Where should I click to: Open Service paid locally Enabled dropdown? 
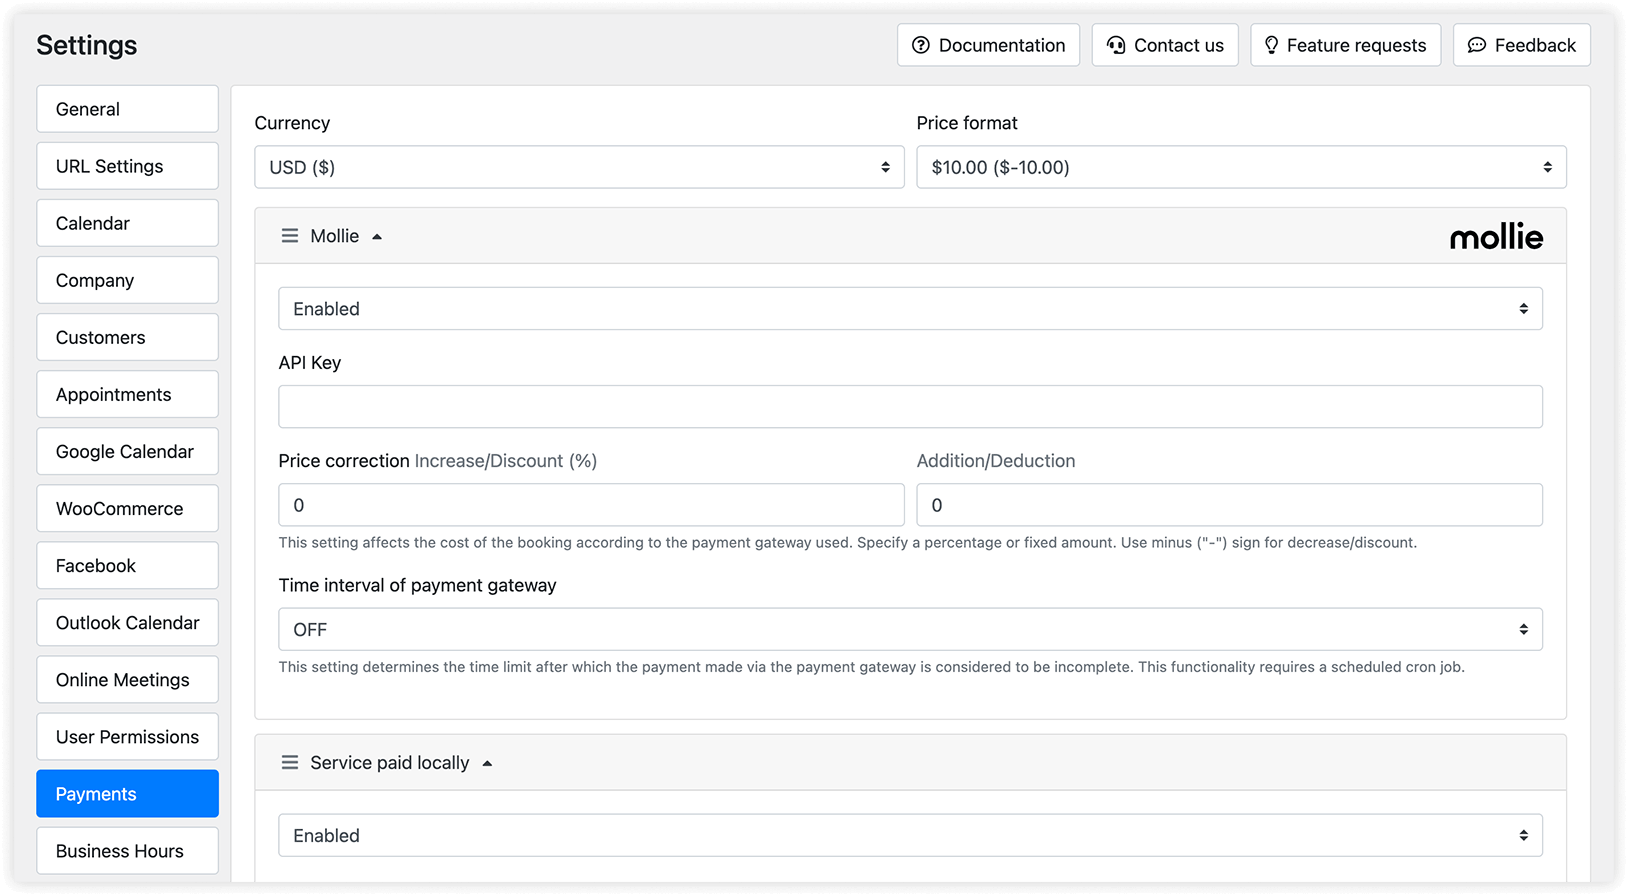910,836
